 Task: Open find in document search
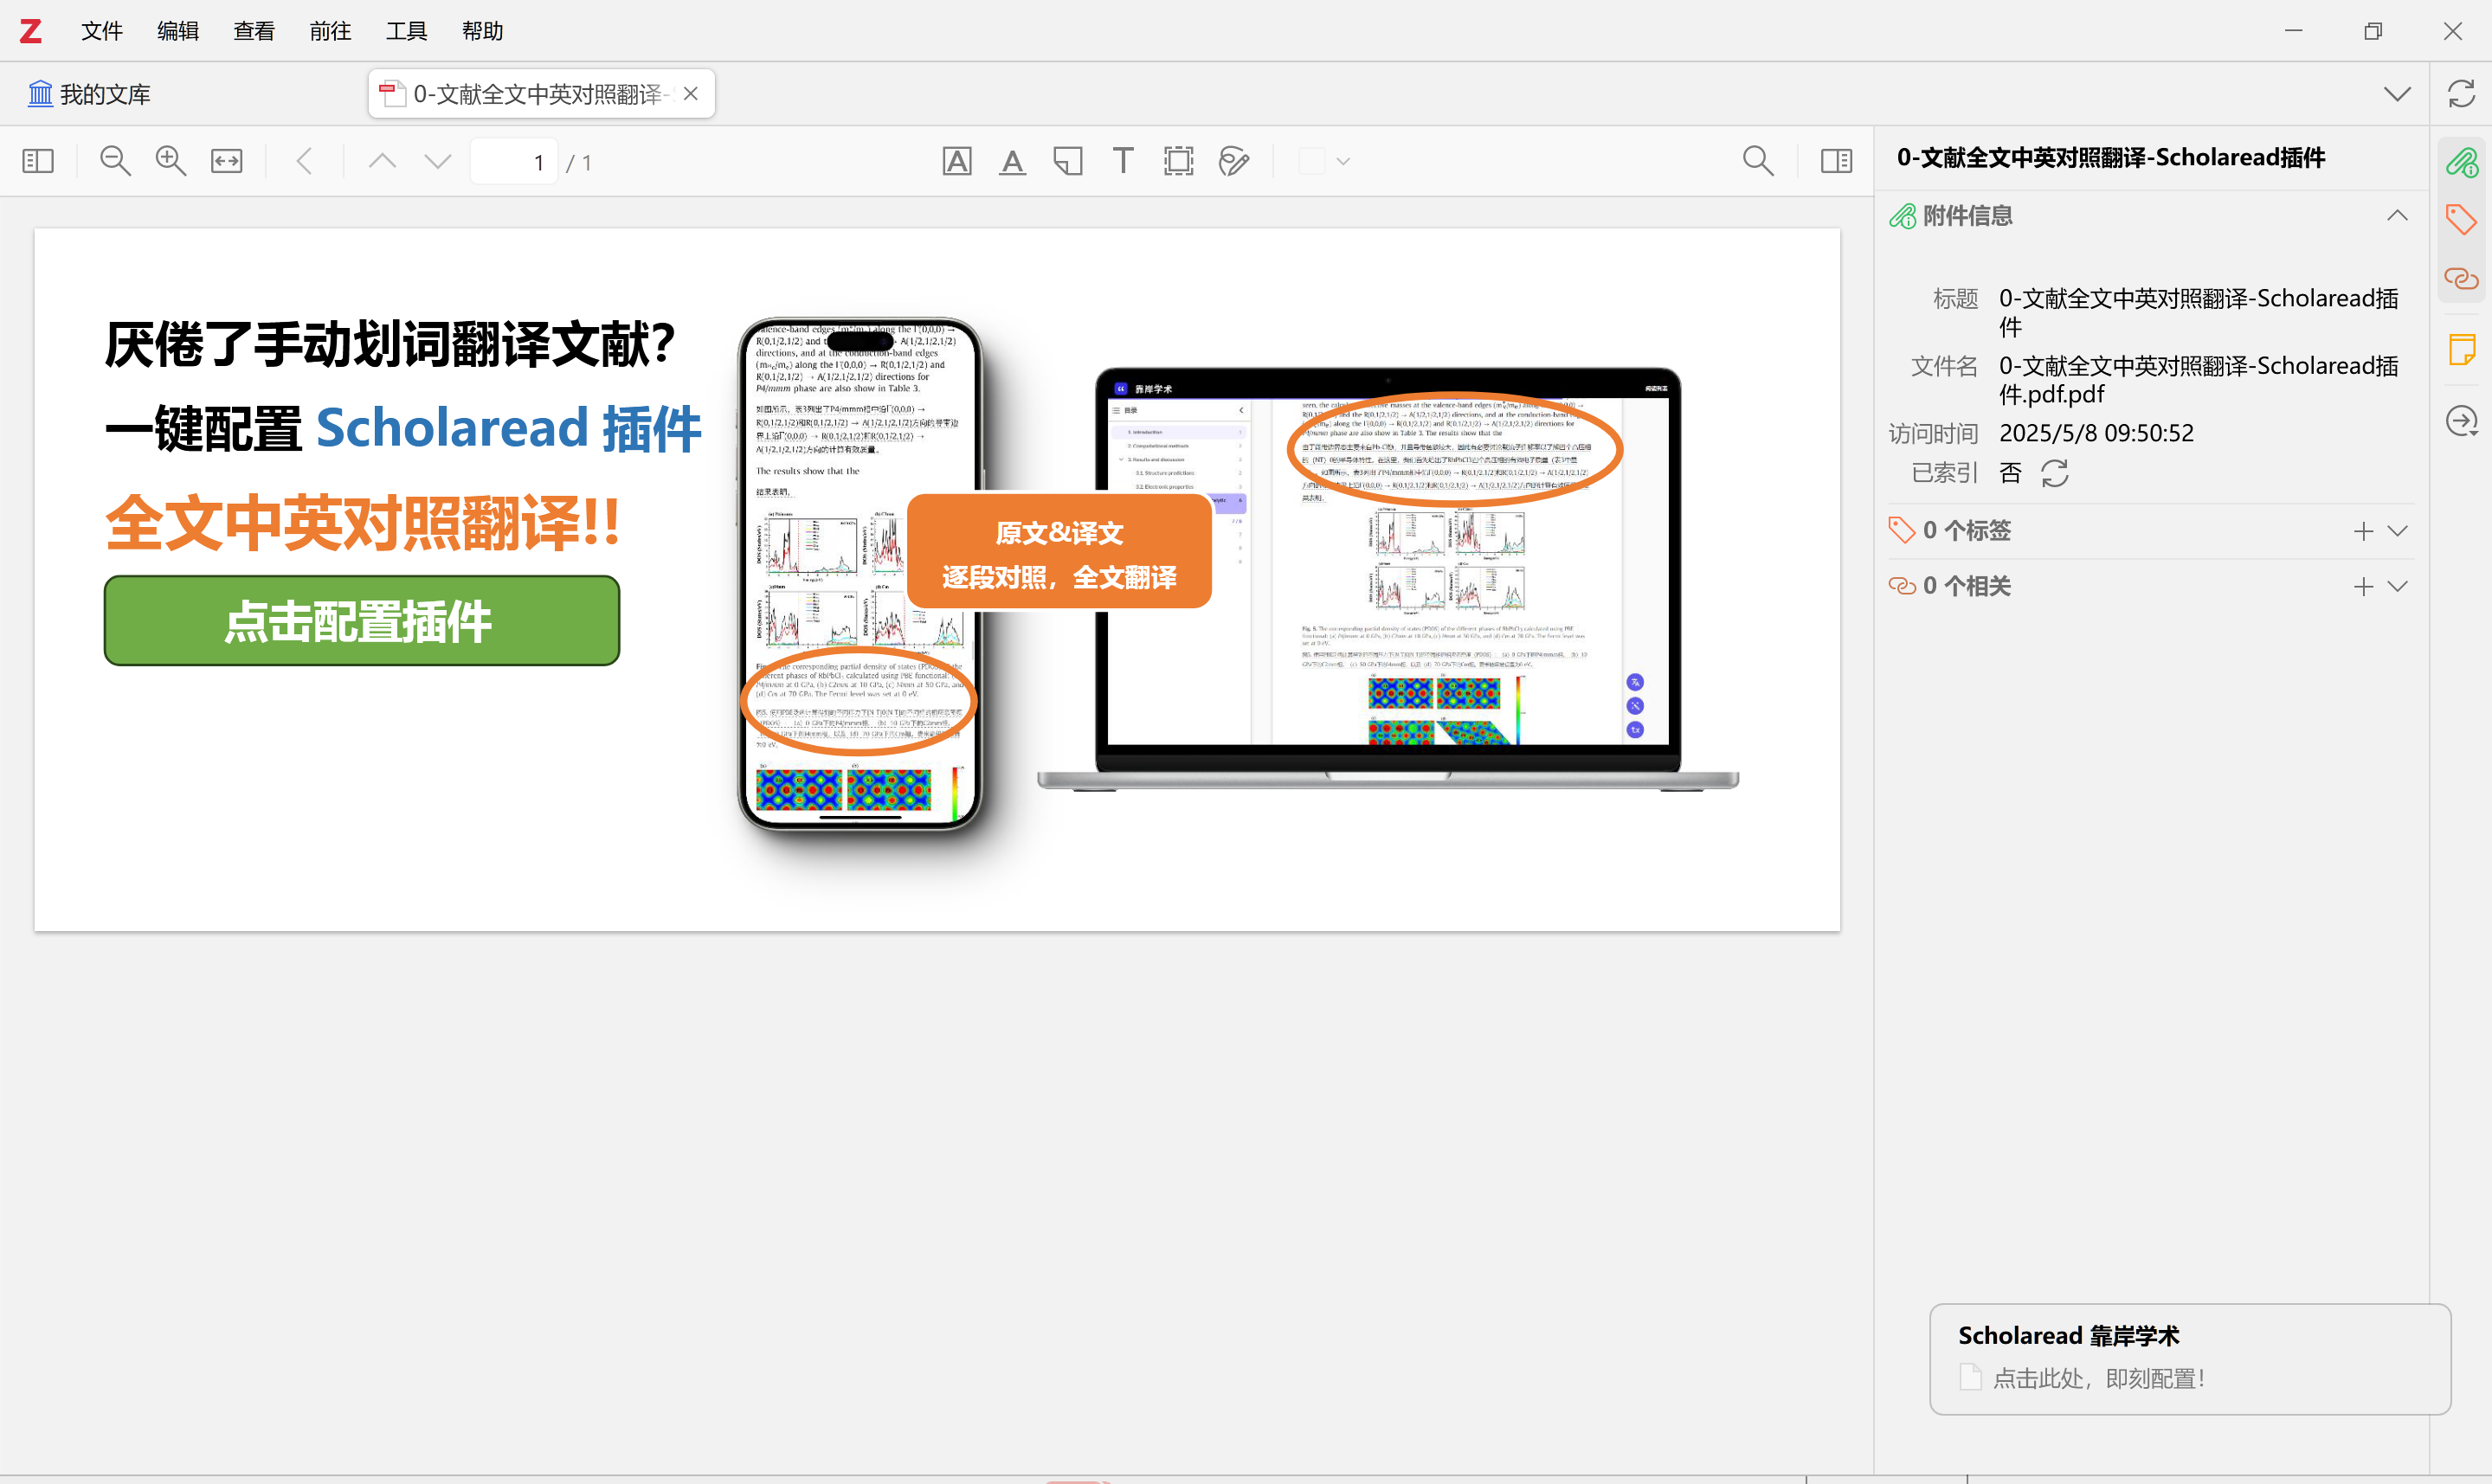point(1757,161)
